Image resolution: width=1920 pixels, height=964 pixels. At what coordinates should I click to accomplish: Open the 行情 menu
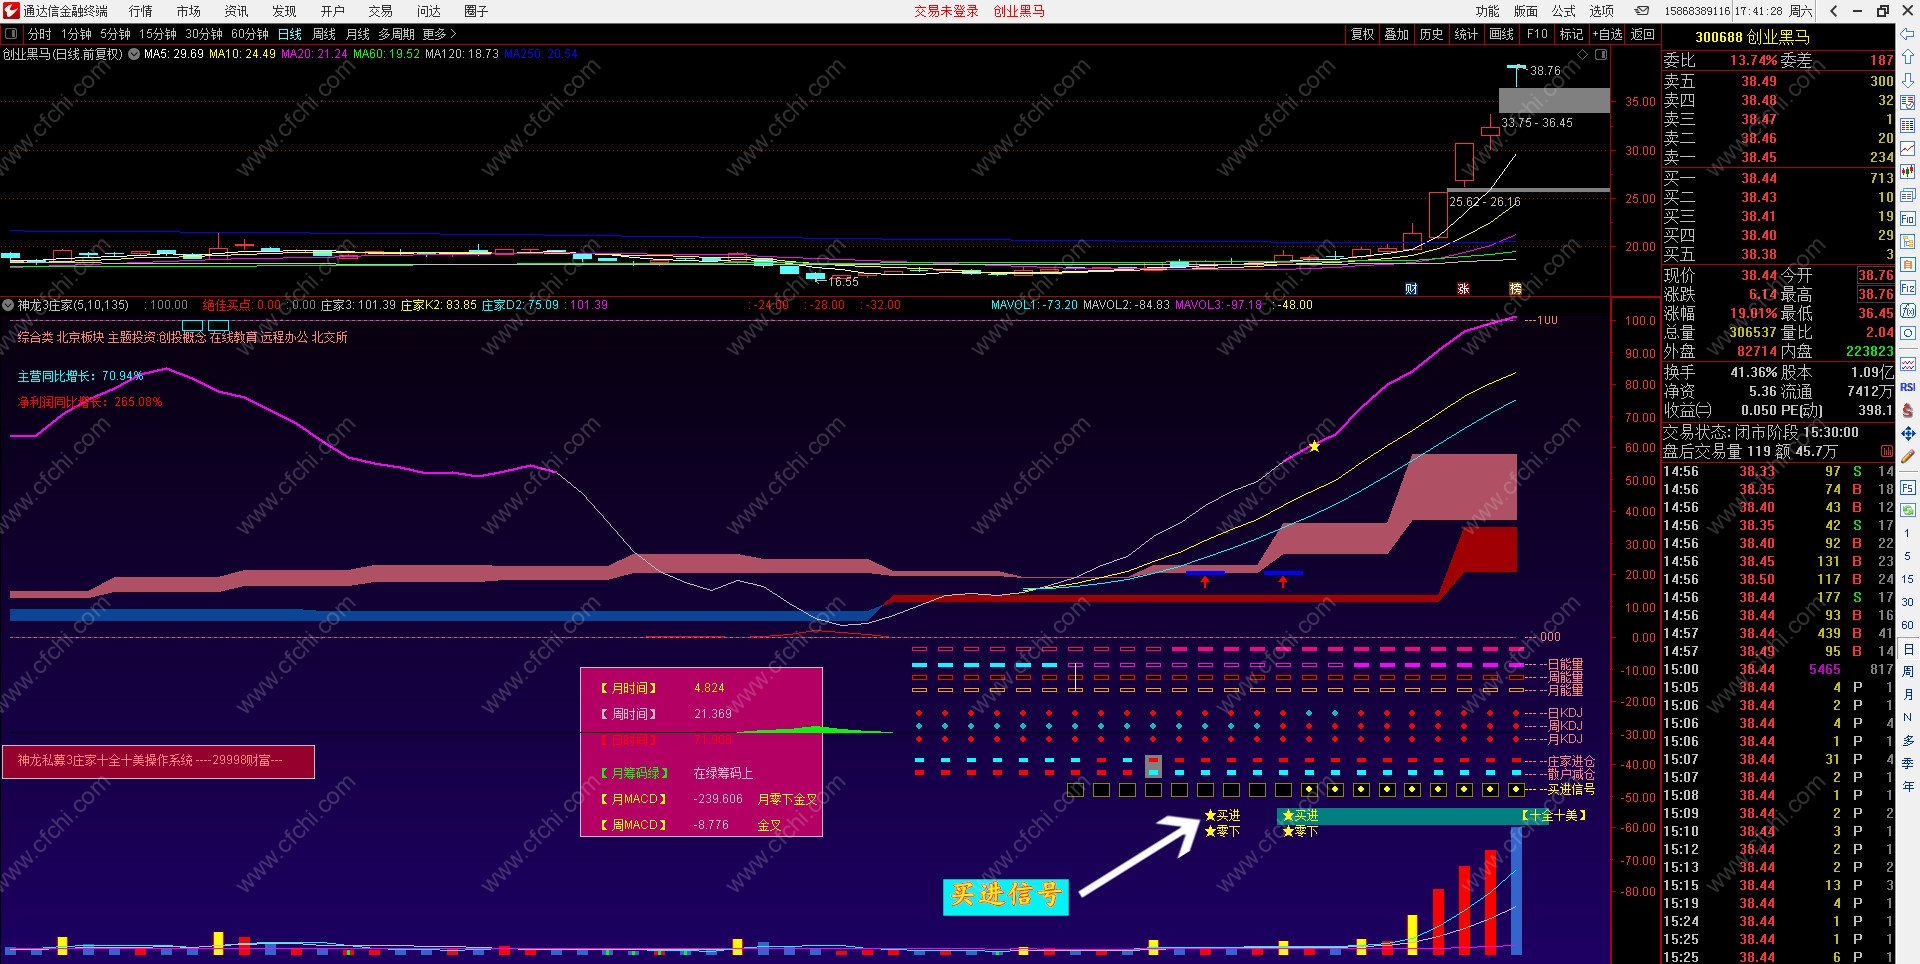141,11
